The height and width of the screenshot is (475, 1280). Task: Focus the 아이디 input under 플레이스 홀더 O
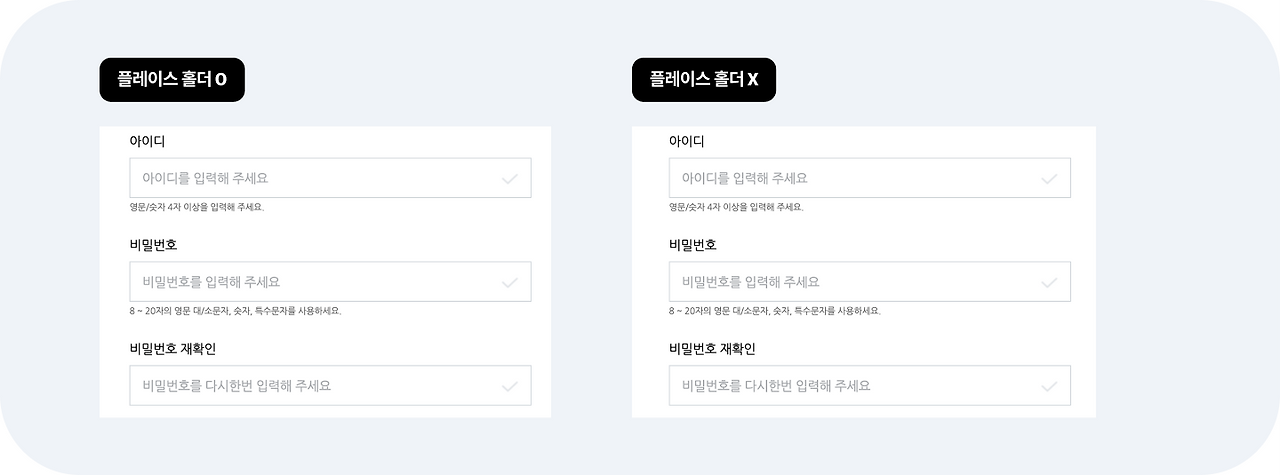[330, 178]
